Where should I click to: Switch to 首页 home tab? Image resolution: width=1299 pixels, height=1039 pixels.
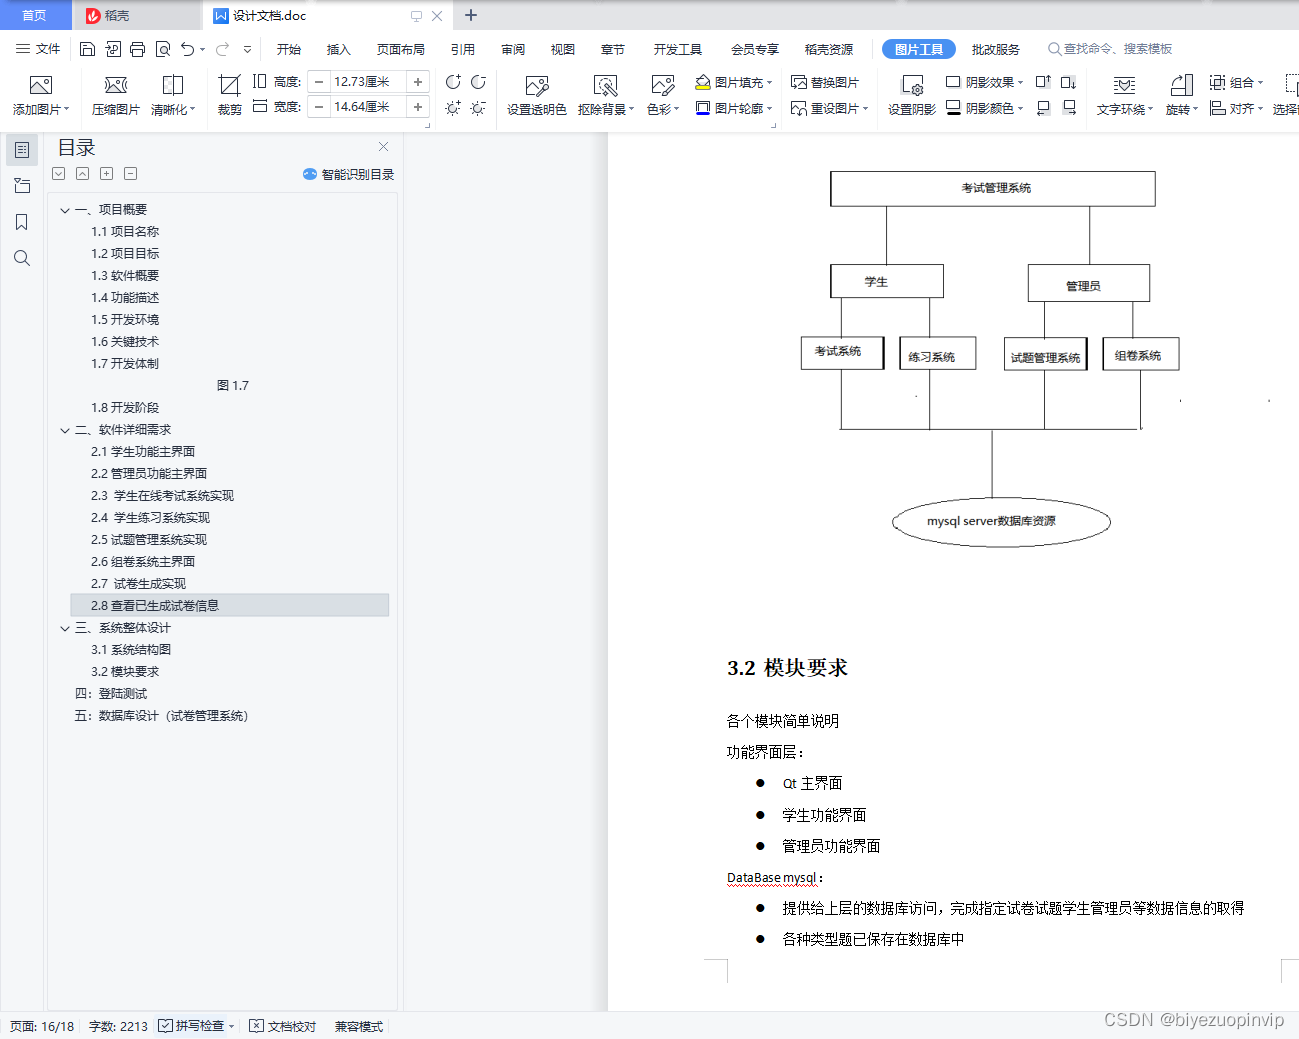(35, 15)
